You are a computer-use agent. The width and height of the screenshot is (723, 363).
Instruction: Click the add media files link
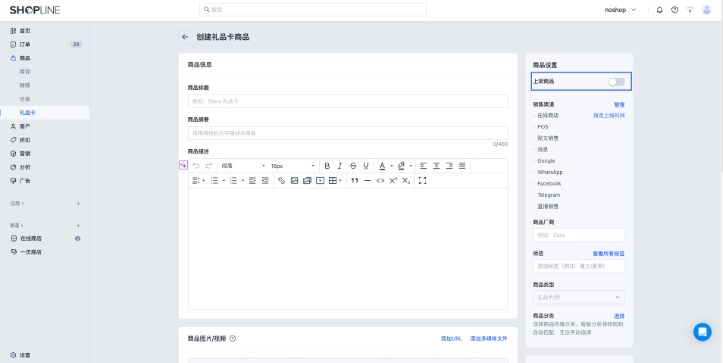pyautogui.click(x=488, y=339)
